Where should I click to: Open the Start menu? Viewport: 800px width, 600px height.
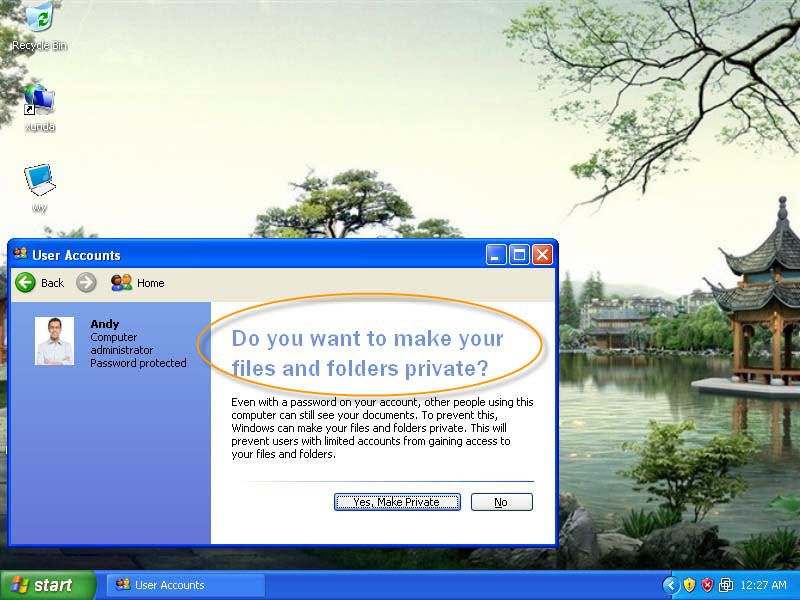(x=47, y=585)
